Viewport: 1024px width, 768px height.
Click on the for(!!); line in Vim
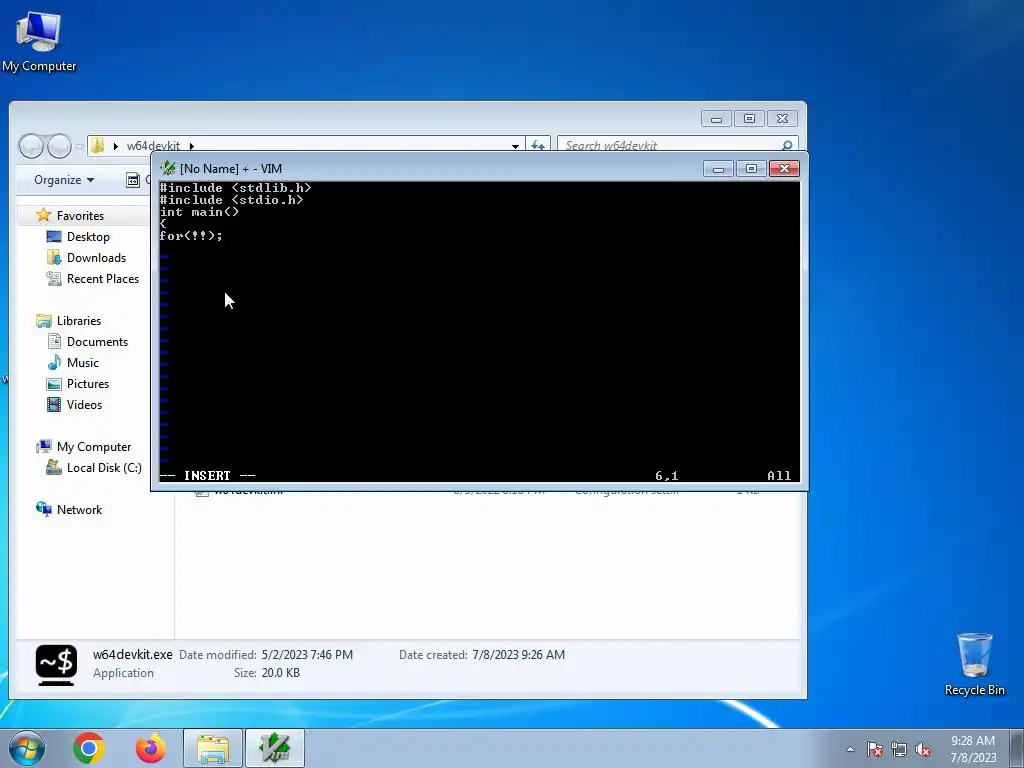[191, 236]
